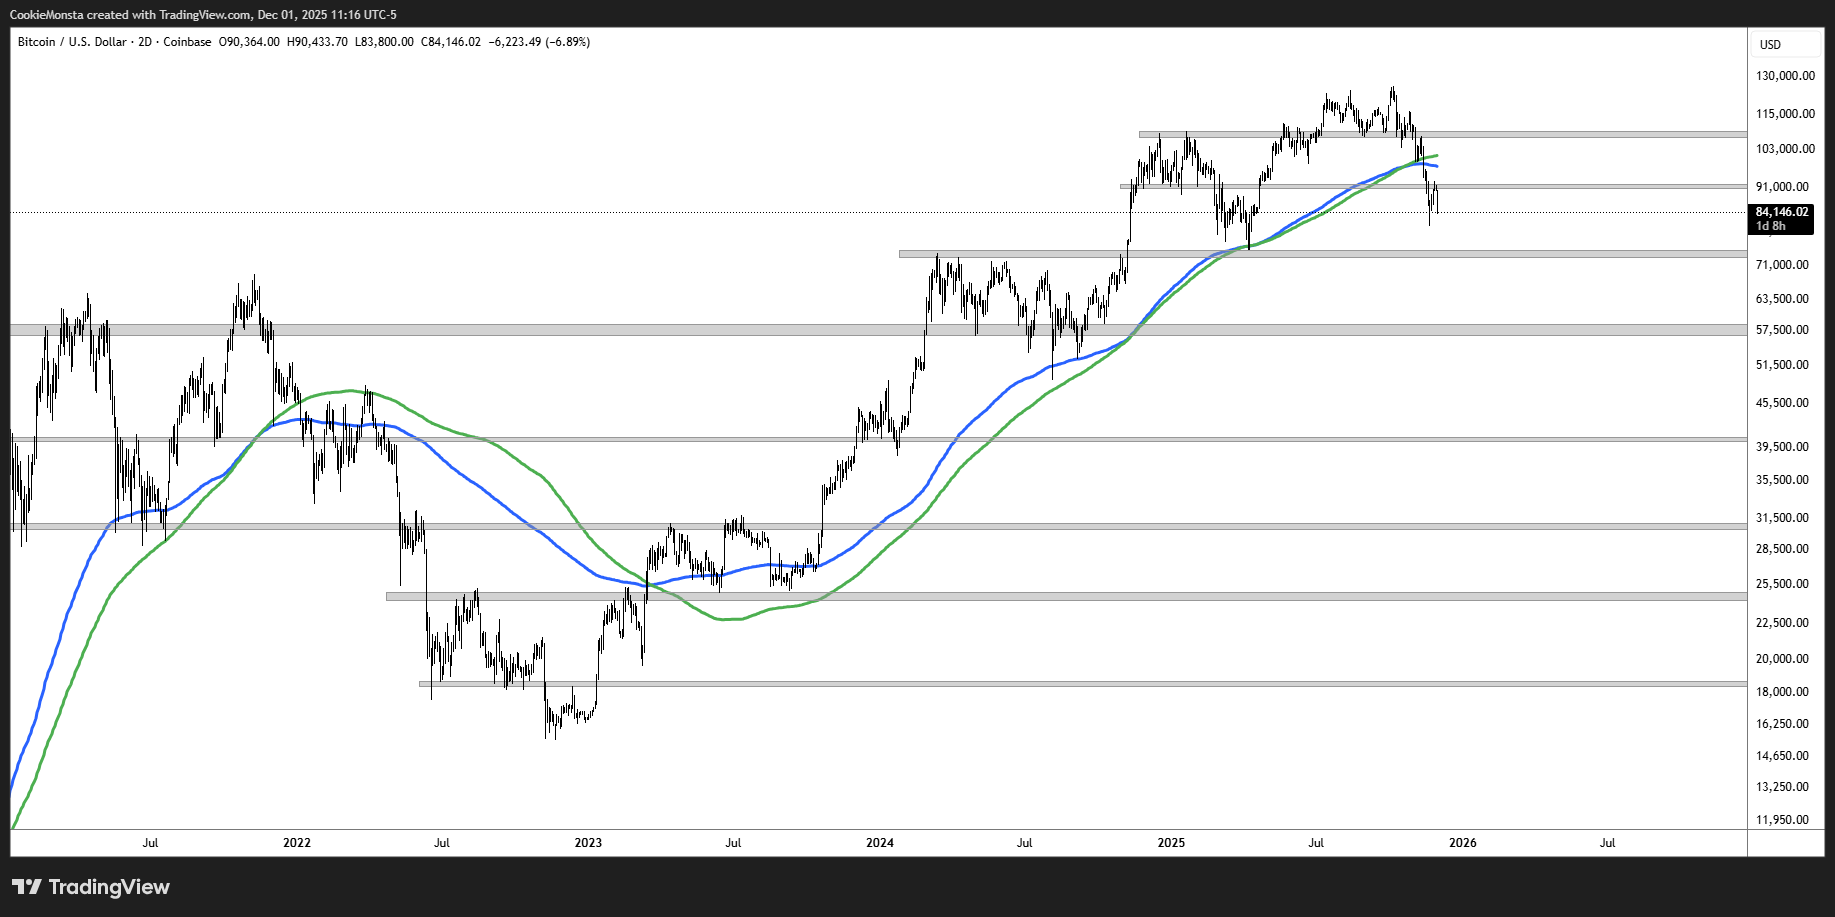Viewport: 1835px width, 917px height.
Task: Click the current price tag 84,146.02
Action: [x=1781, y=212]
